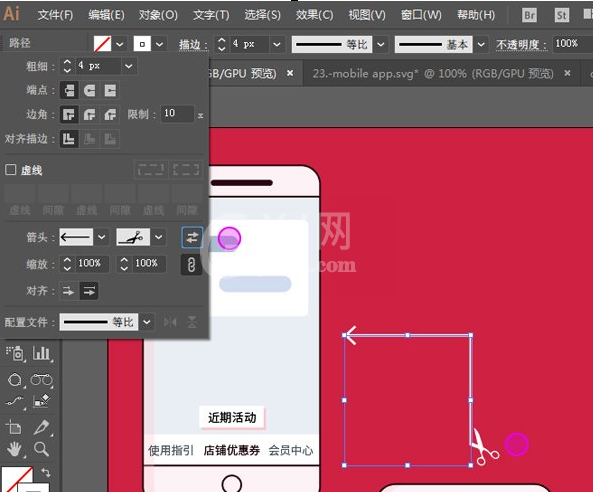
Task: Click 近期活动 label in the phone mockup
Action: (x=232, y=418)
